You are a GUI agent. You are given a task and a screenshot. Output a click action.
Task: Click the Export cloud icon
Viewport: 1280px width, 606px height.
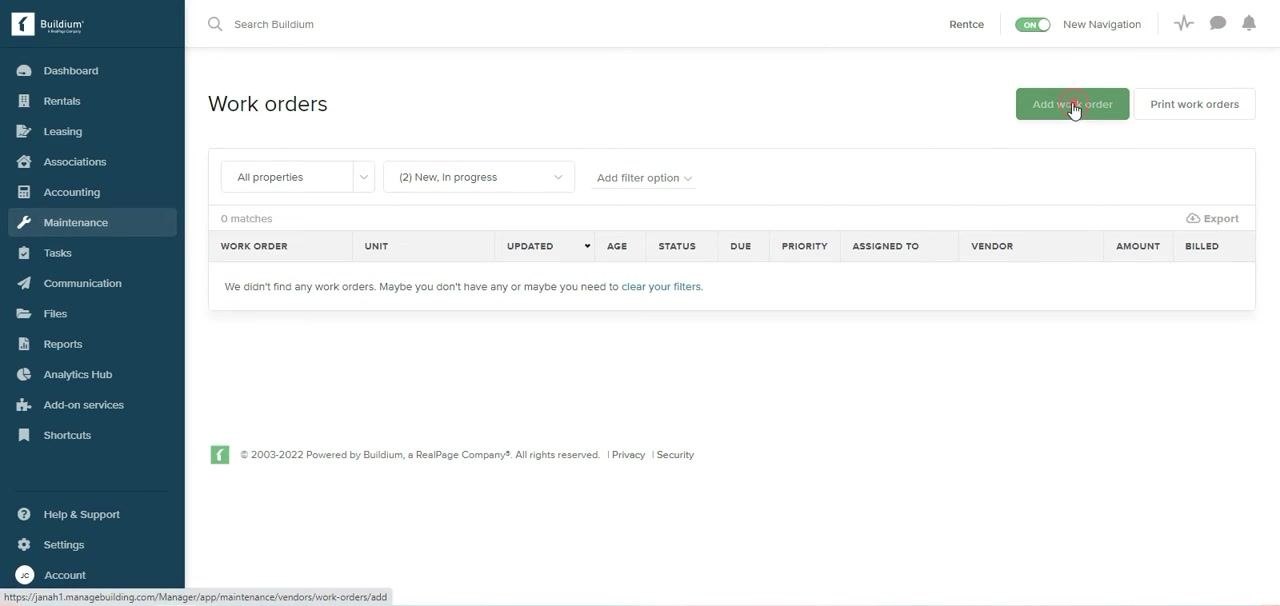click(x=1193, y=219)
